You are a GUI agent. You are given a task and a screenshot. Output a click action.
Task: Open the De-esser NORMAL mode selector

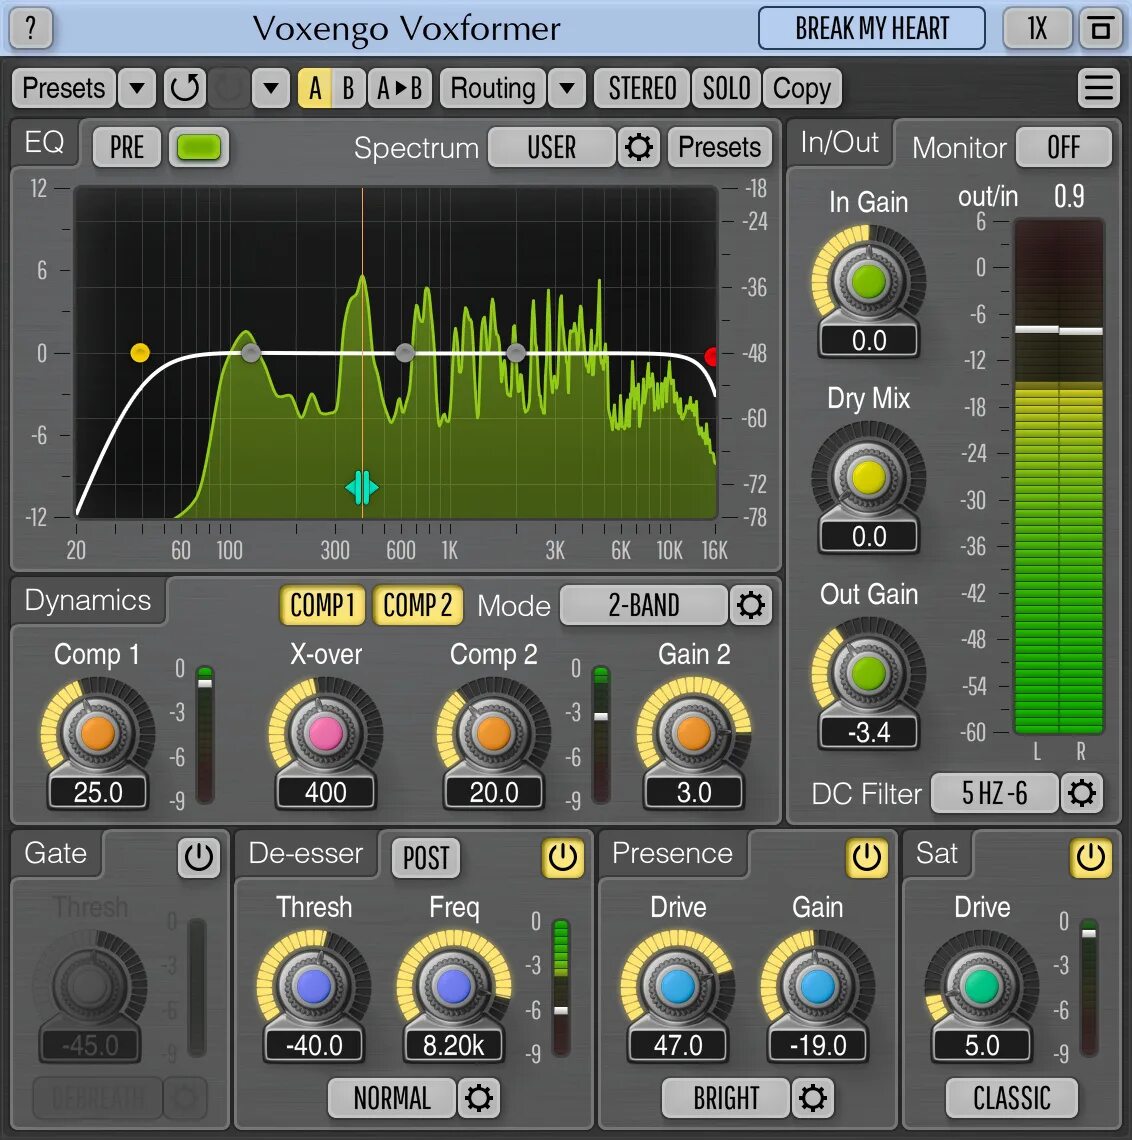[x=392, y=1097]
